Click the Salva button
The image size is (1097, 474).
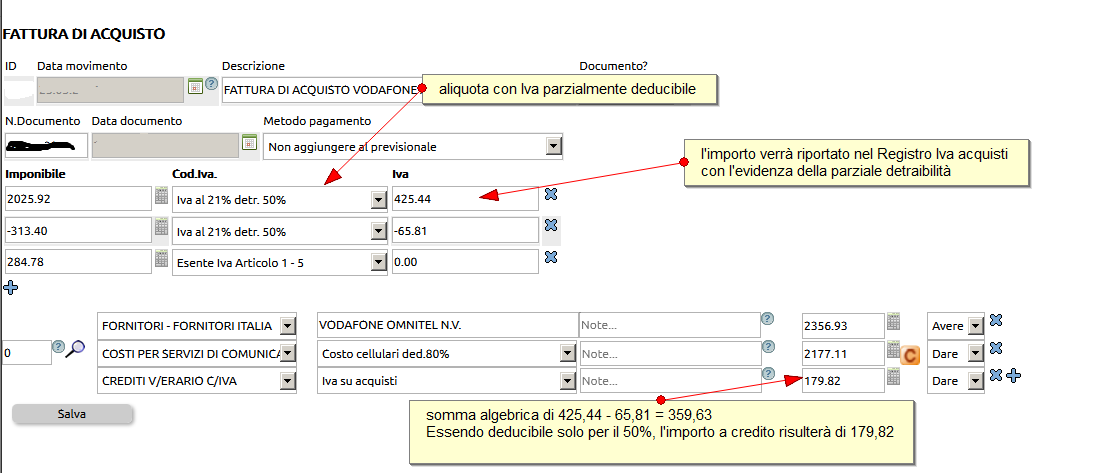click(x=72, y=414)
